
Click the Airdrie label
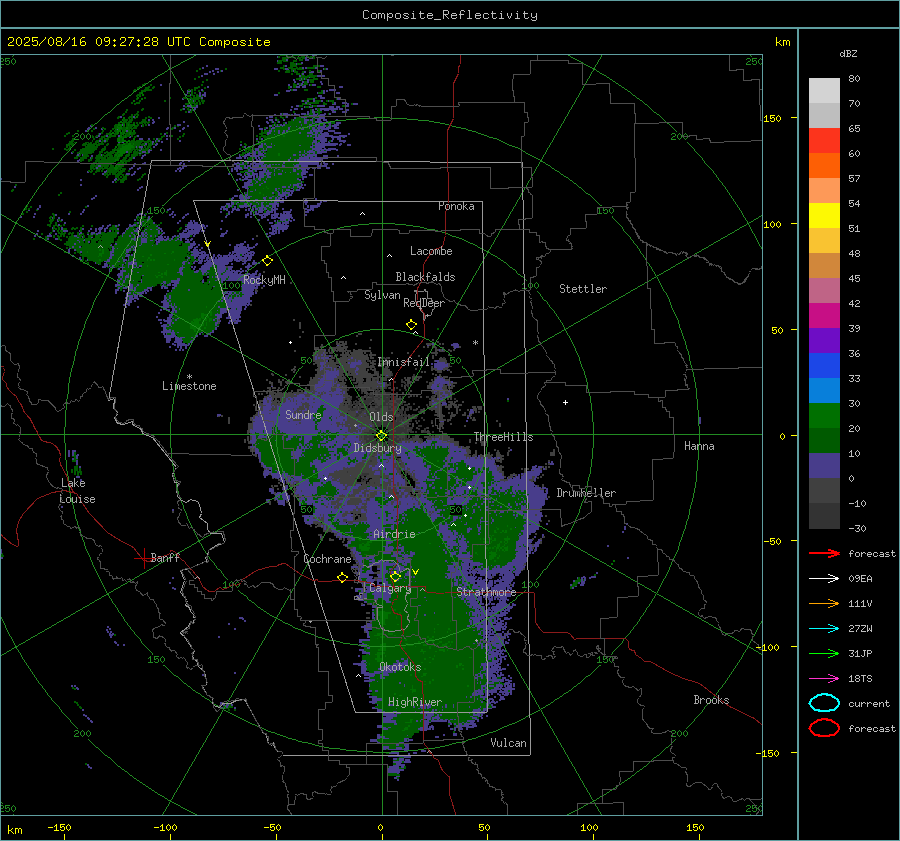coord(394,534)
